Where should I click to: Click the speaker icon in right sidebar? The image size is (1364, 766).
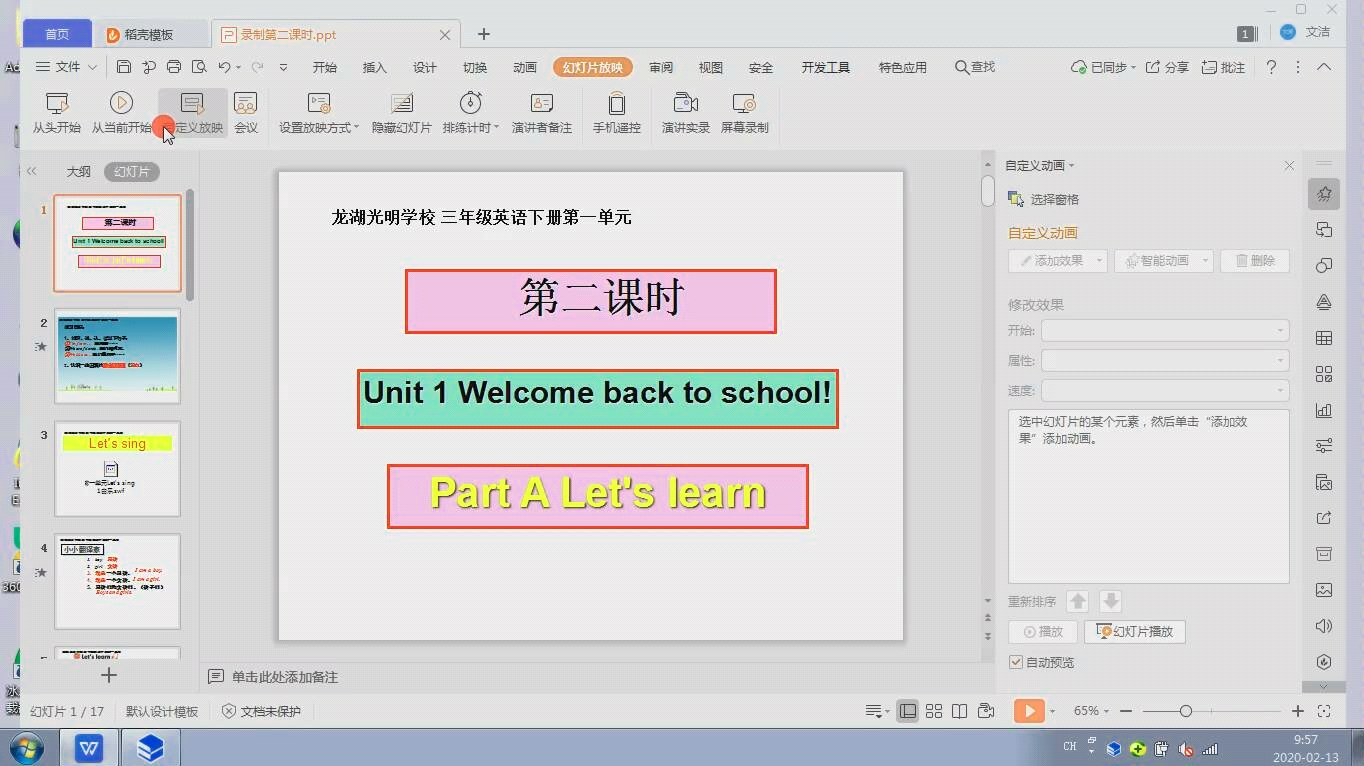tap(1324, 626)
